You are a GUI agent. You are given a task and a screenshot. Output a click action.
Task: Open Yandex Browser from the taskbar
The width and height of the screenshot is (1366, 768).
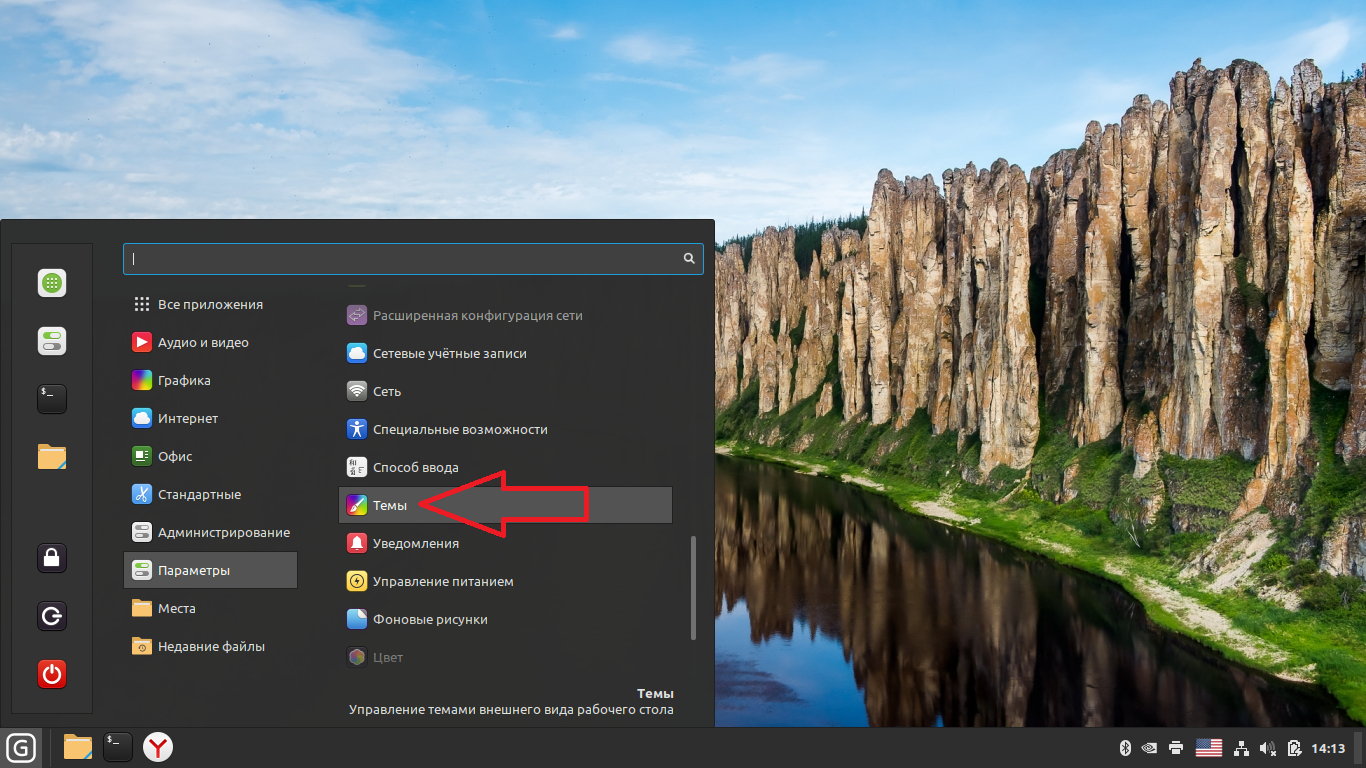click(157, 747)
